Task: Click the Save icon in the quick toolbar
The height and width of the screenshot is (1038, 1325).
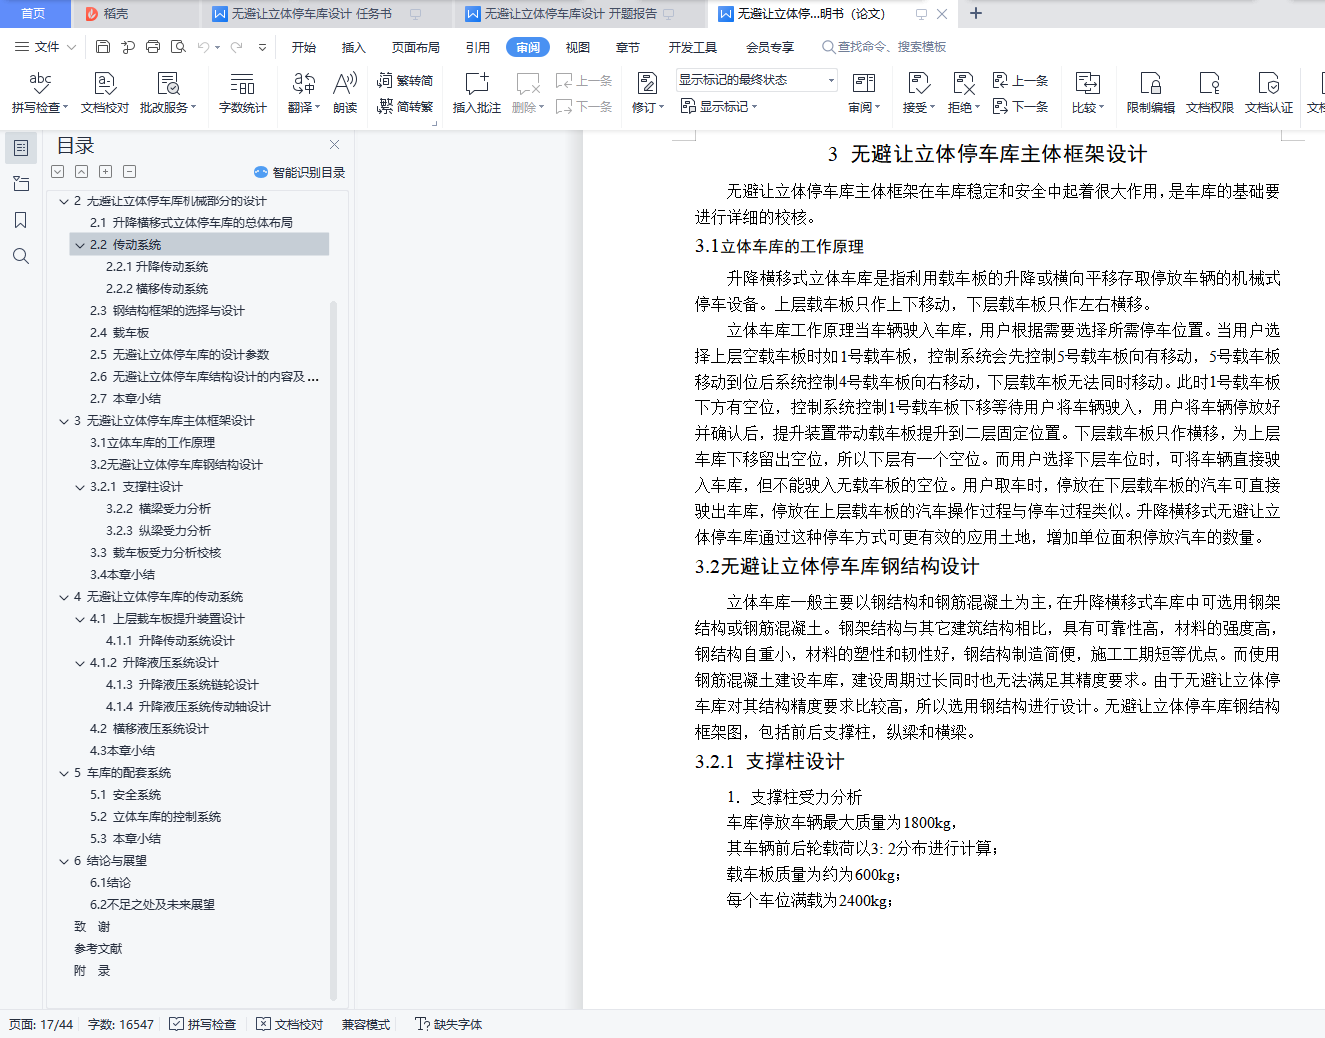Action: pos(103,47)
